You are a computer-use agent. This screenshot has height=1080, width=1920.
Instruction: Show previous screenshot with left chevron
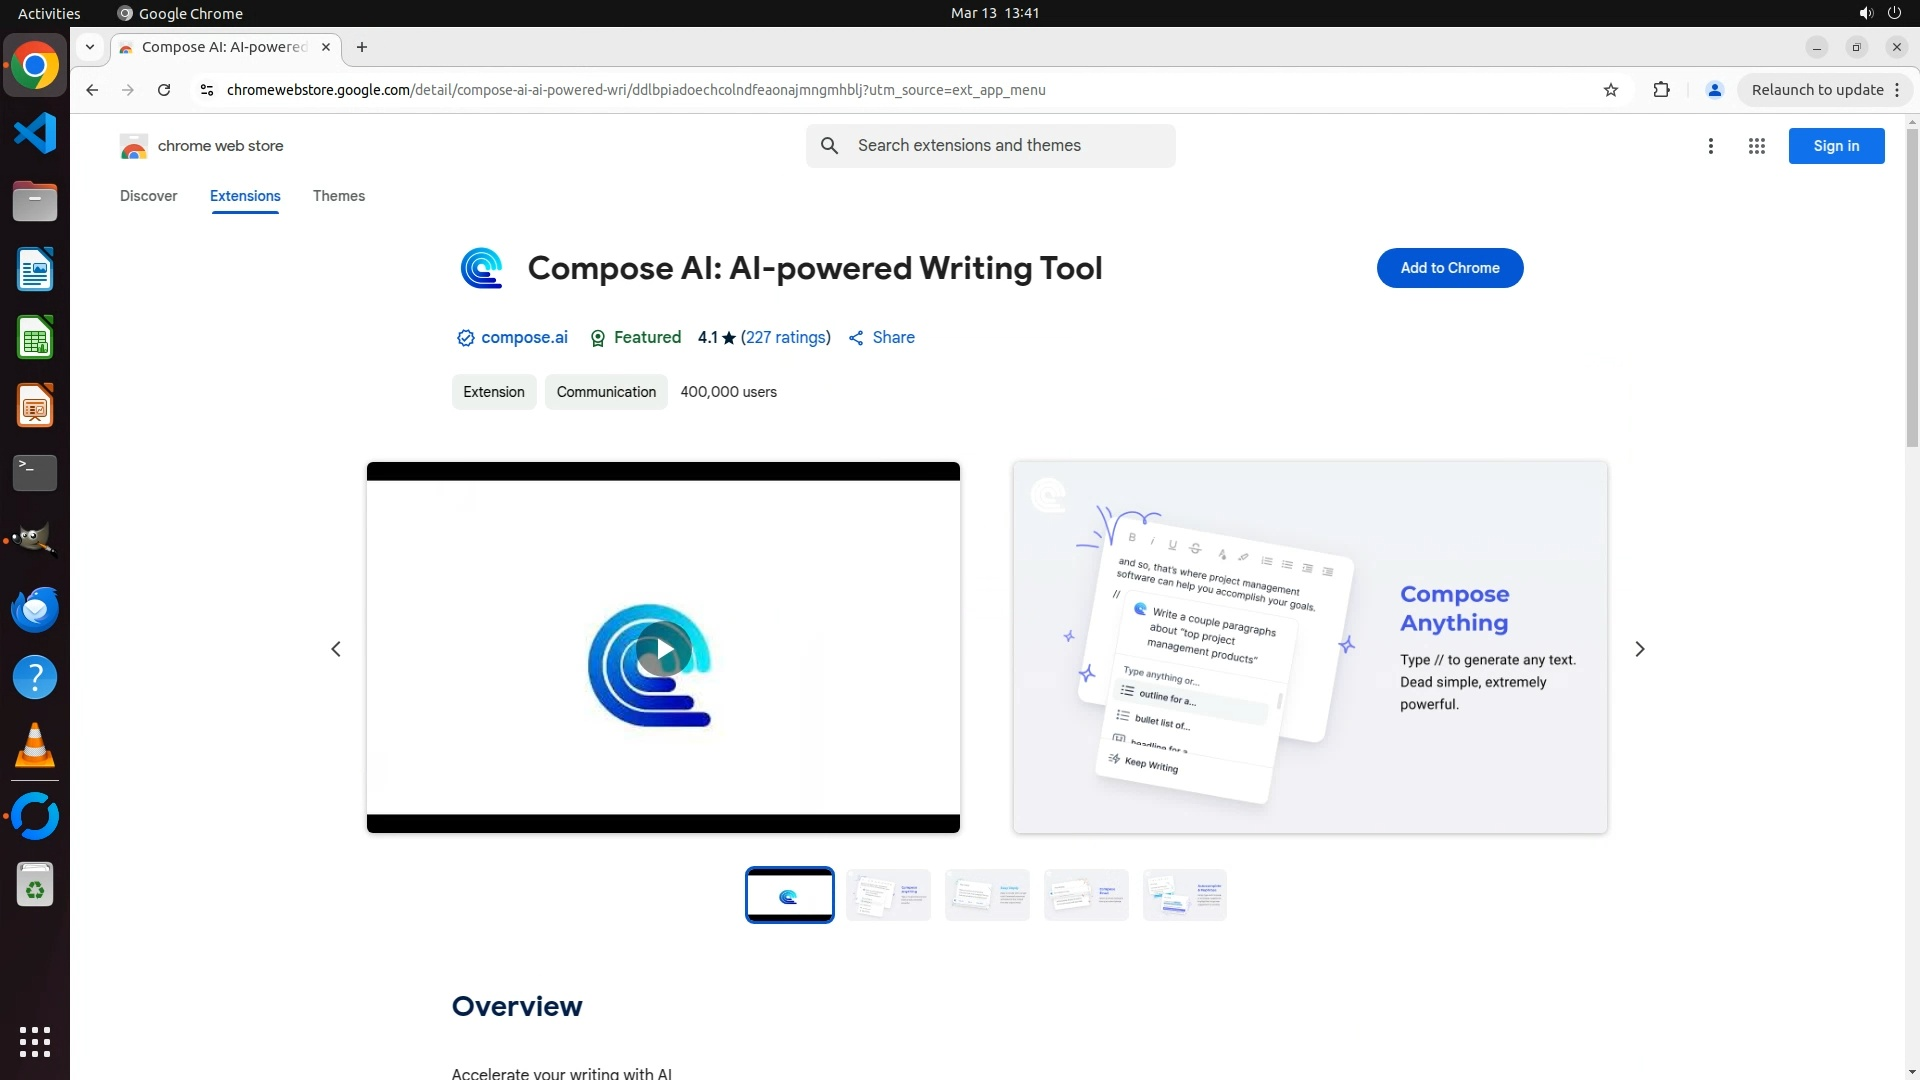click(x=336, y=649)
